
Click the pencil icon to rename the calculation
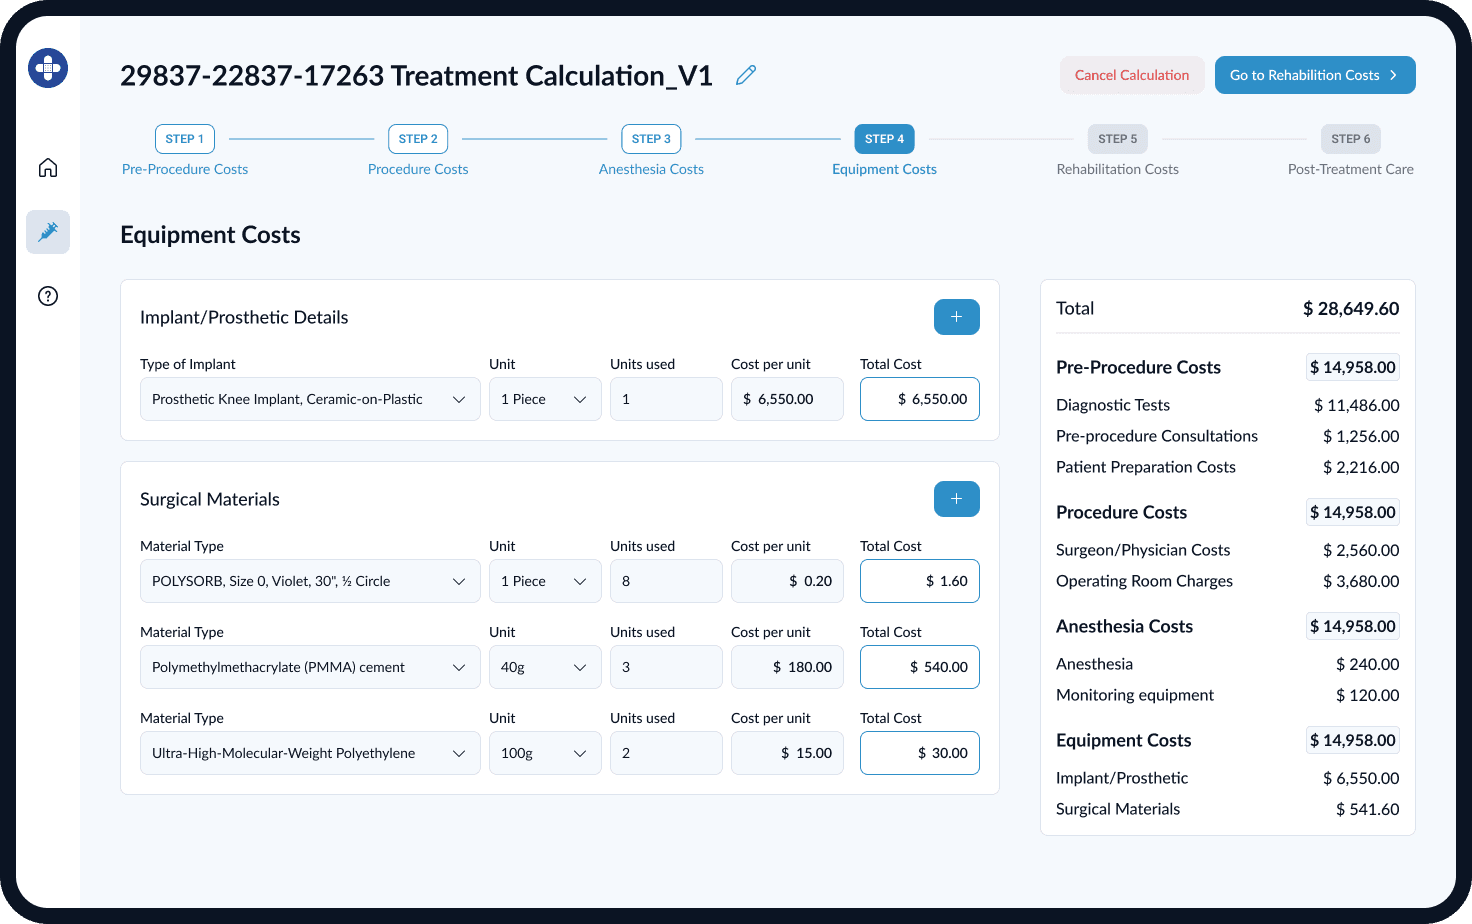click(x=744, y=74)
